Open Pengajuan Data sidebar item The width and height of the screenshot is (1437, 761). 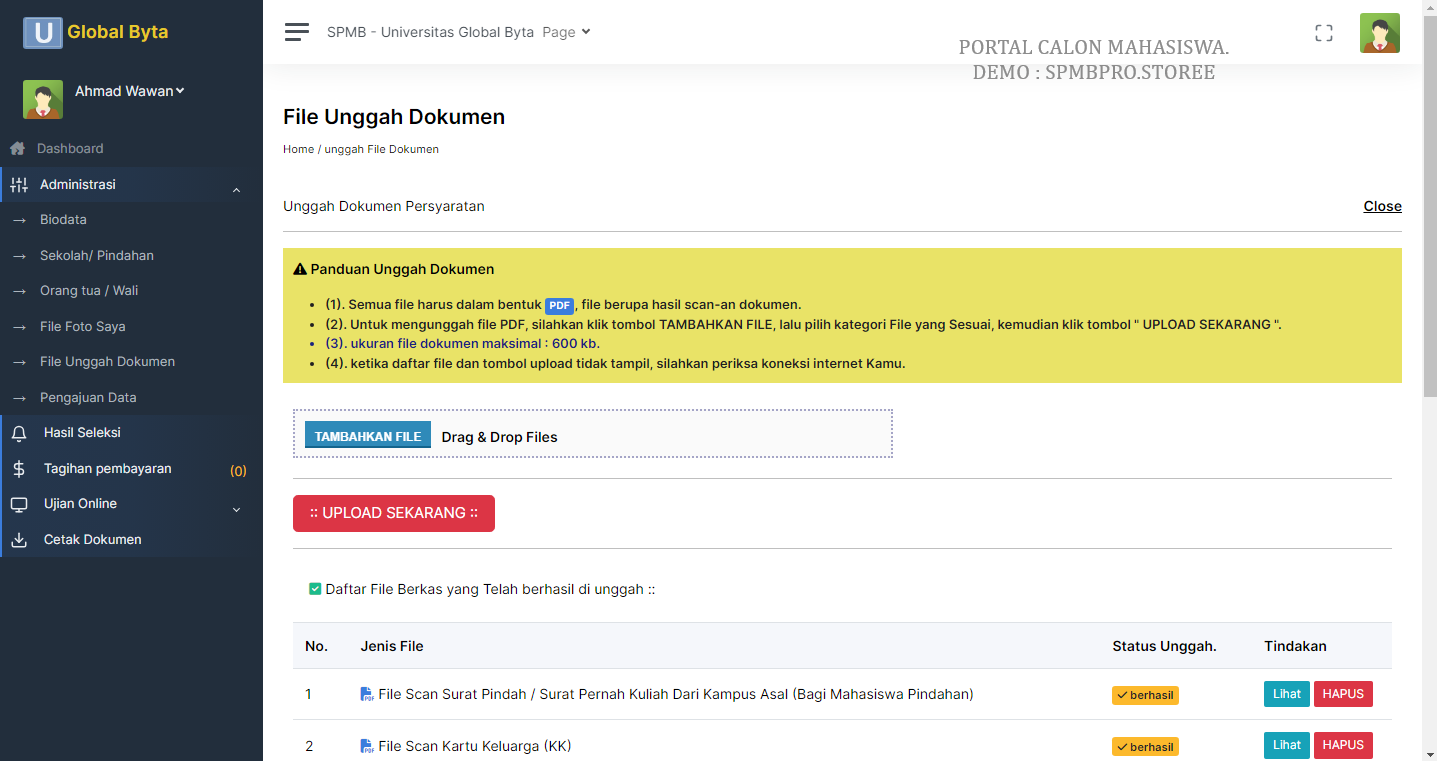(88, 398)
